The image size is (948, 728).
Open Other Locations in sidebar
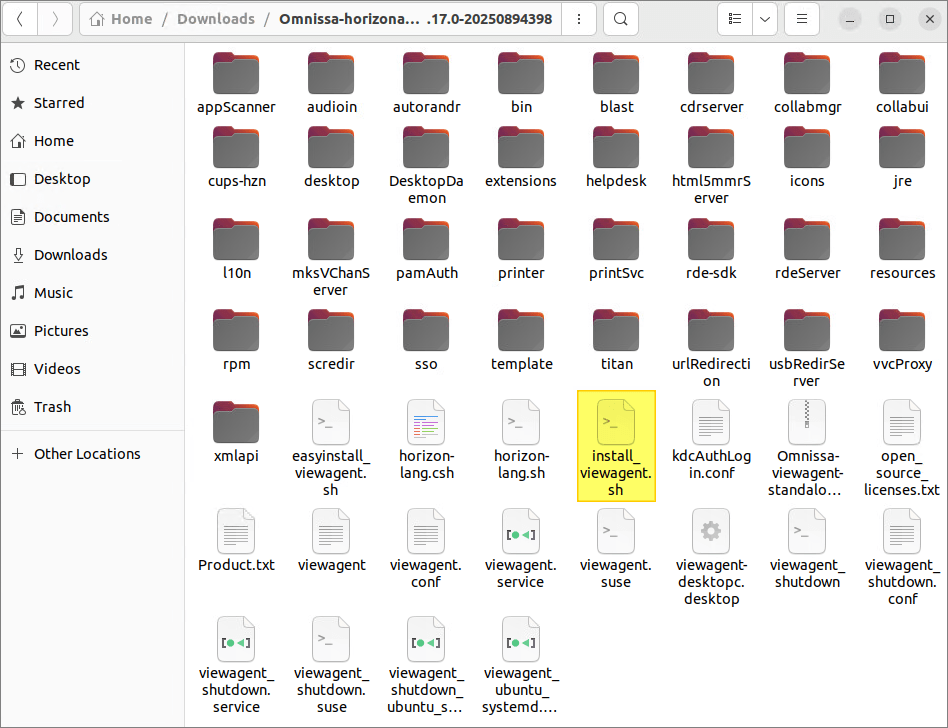[x=87, y=454]
